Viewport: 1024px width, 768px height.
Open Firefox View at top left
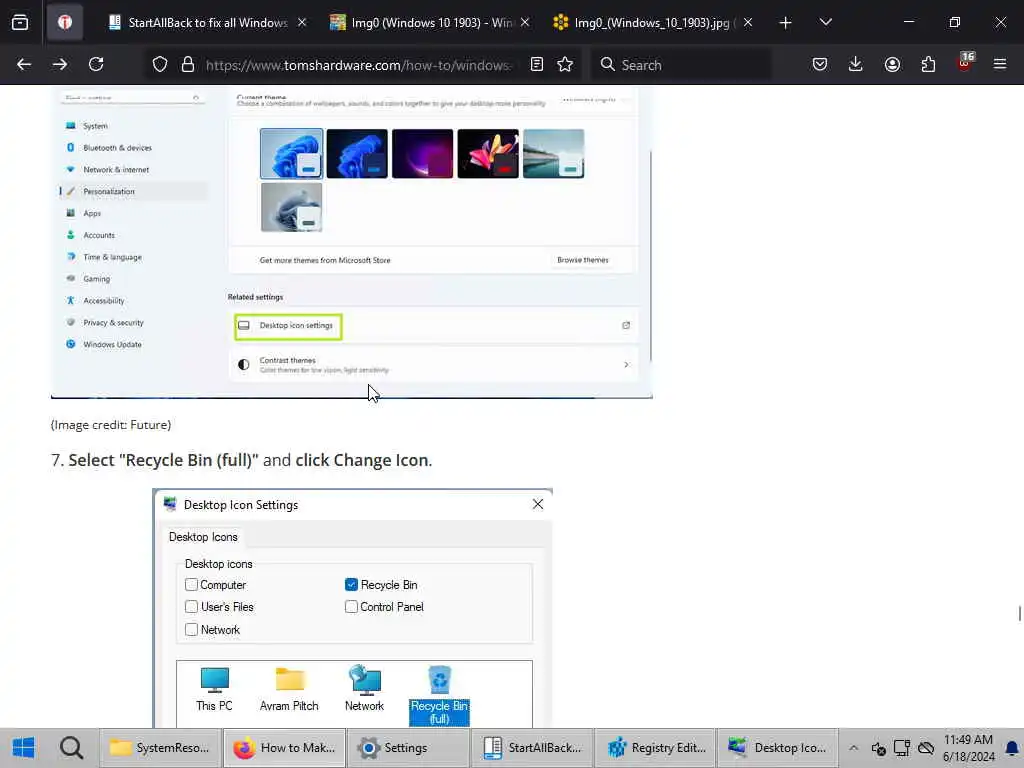pos(20,22)
